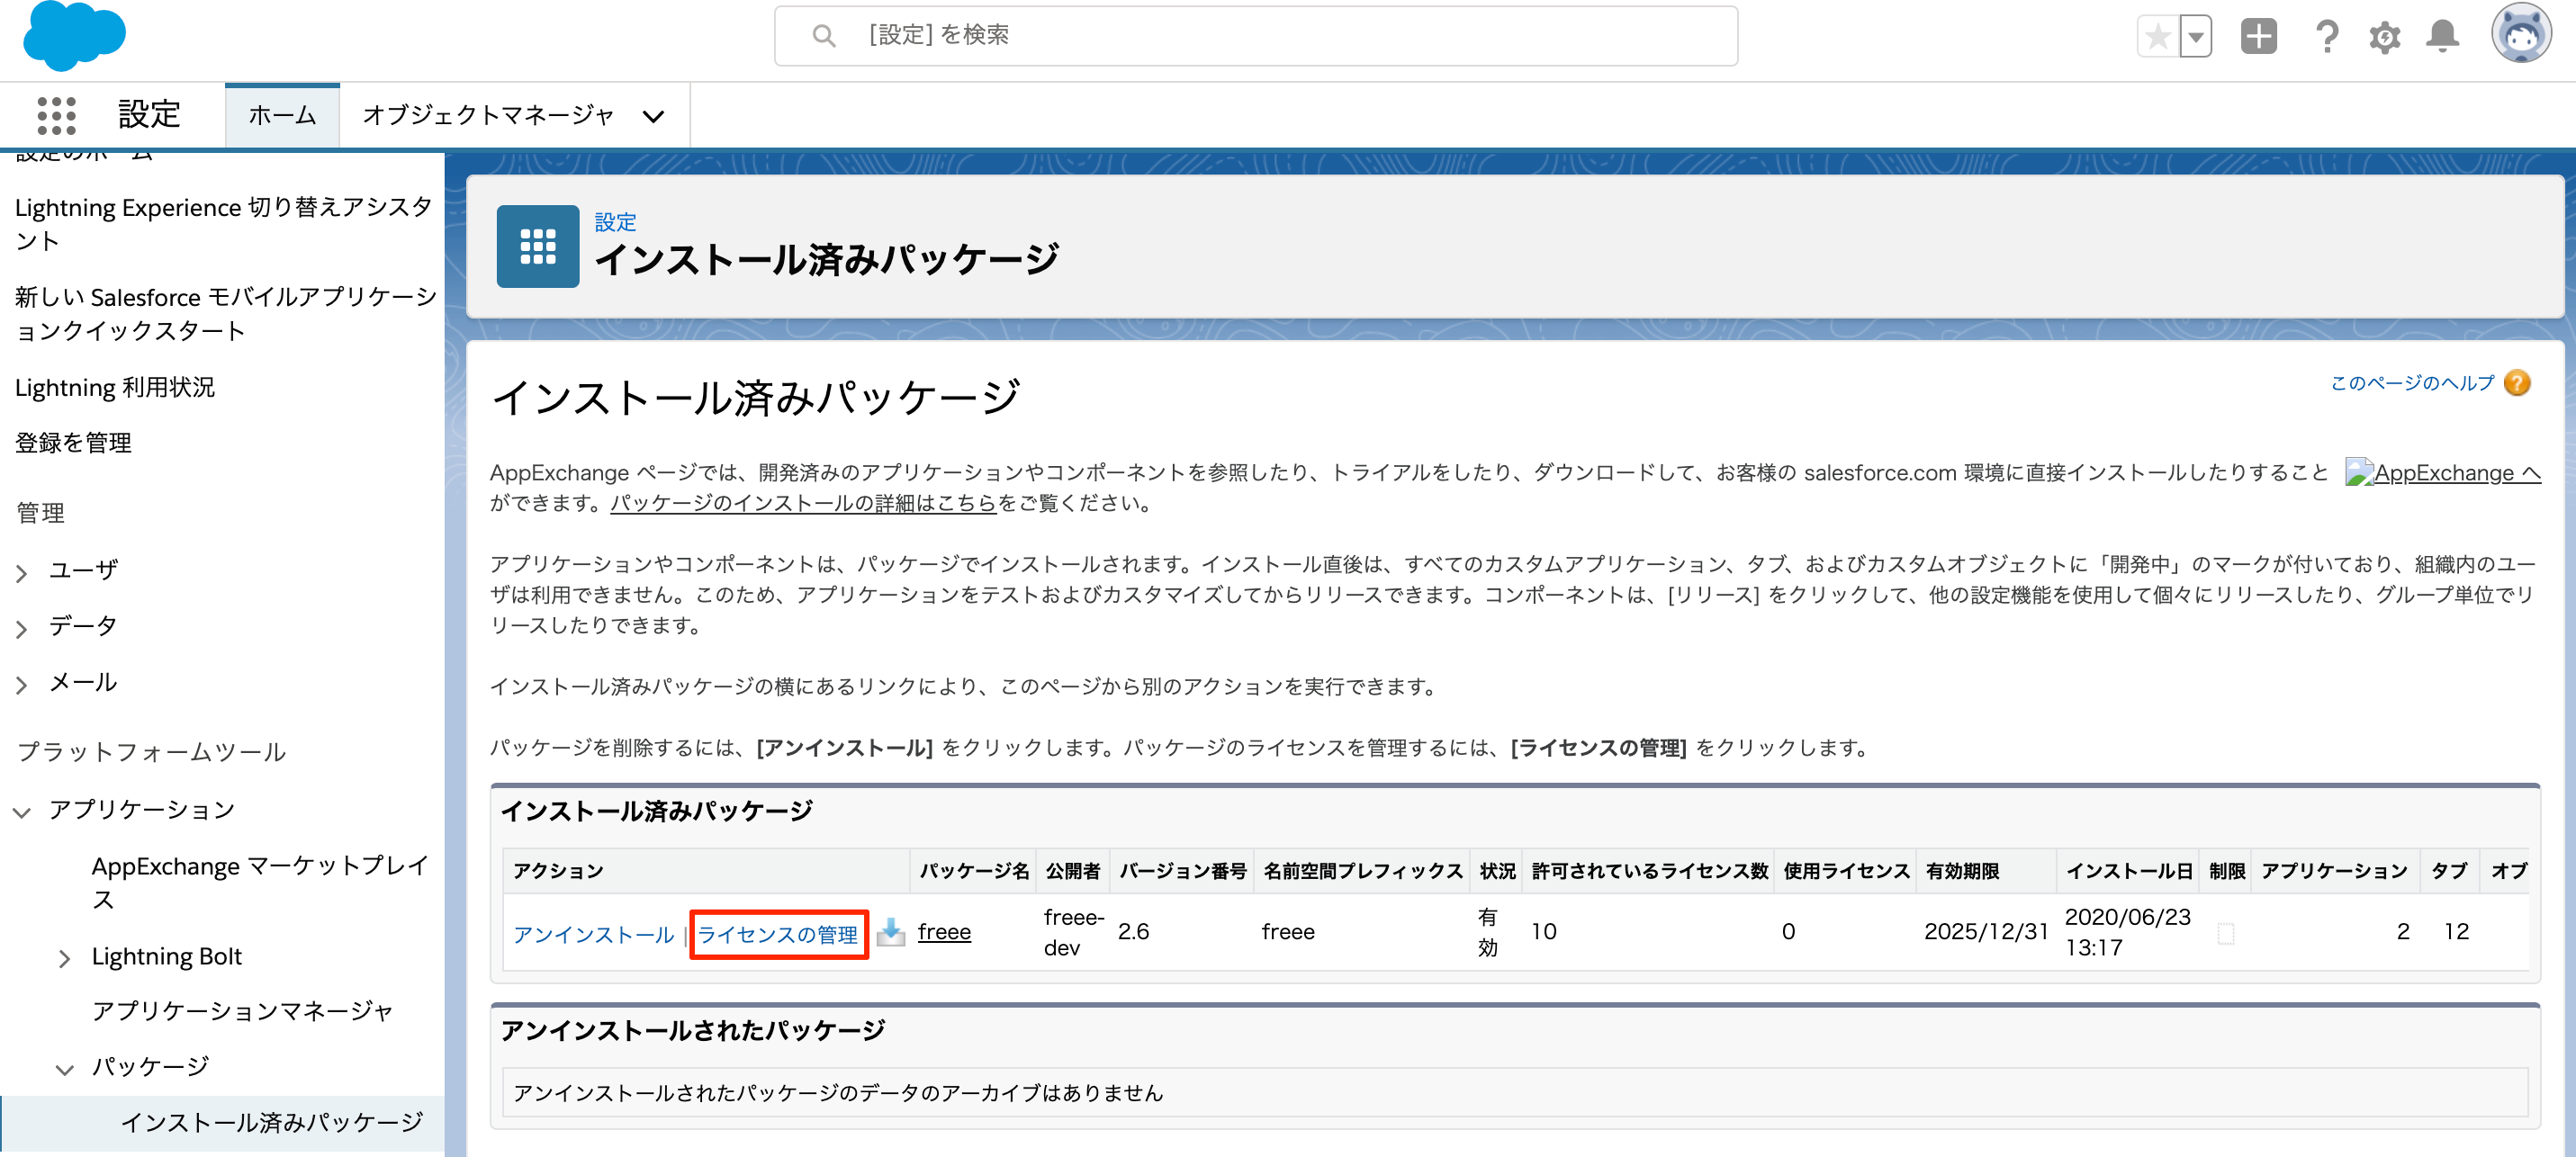Image resolution: width=2576 pixels, height=1157 pixels.
Task: Collapse the アプリケーション sidebar section
Action: click(22, 812)
